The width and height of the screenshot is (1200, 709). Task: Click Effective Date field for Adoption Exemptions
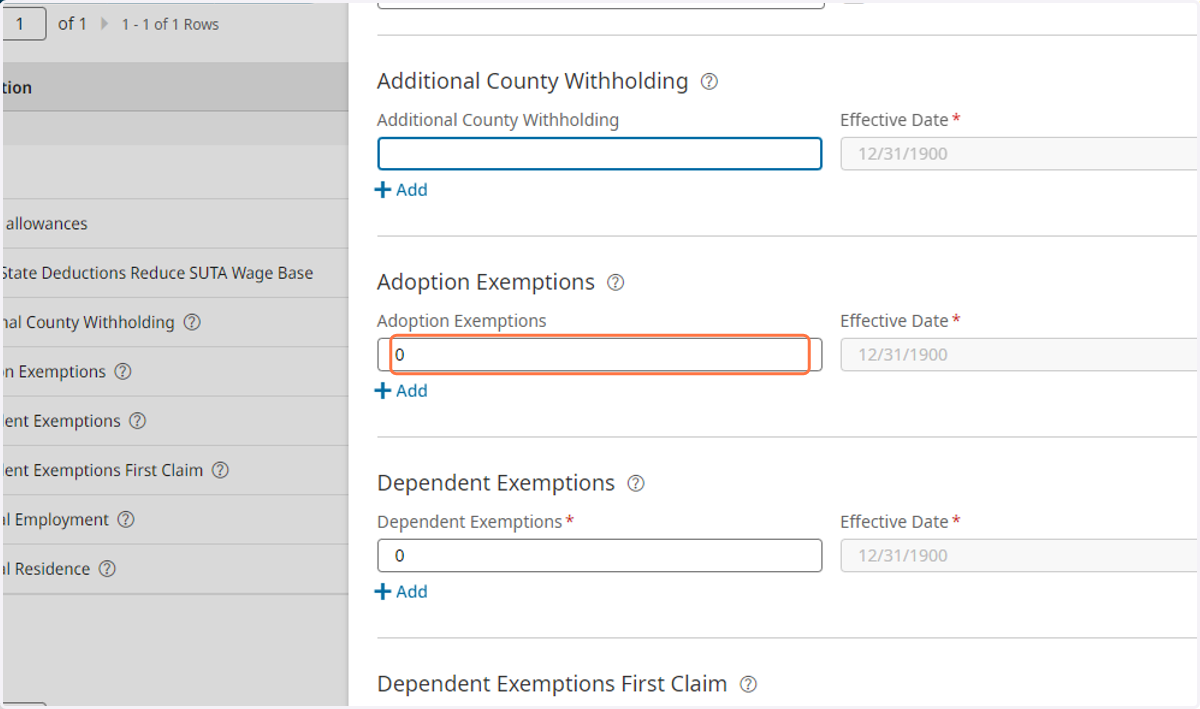(1020, 355)
